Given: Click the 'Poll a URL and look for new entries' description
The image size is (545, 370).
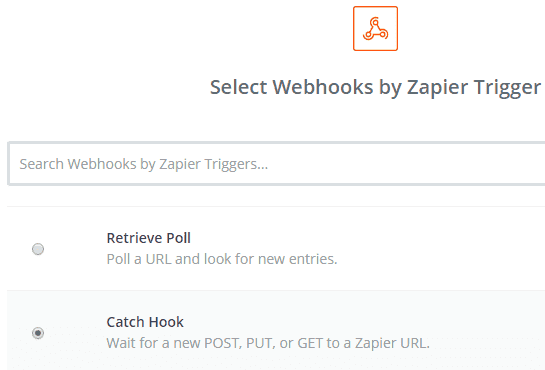Looking at the screenshot, I should point(222,259).
